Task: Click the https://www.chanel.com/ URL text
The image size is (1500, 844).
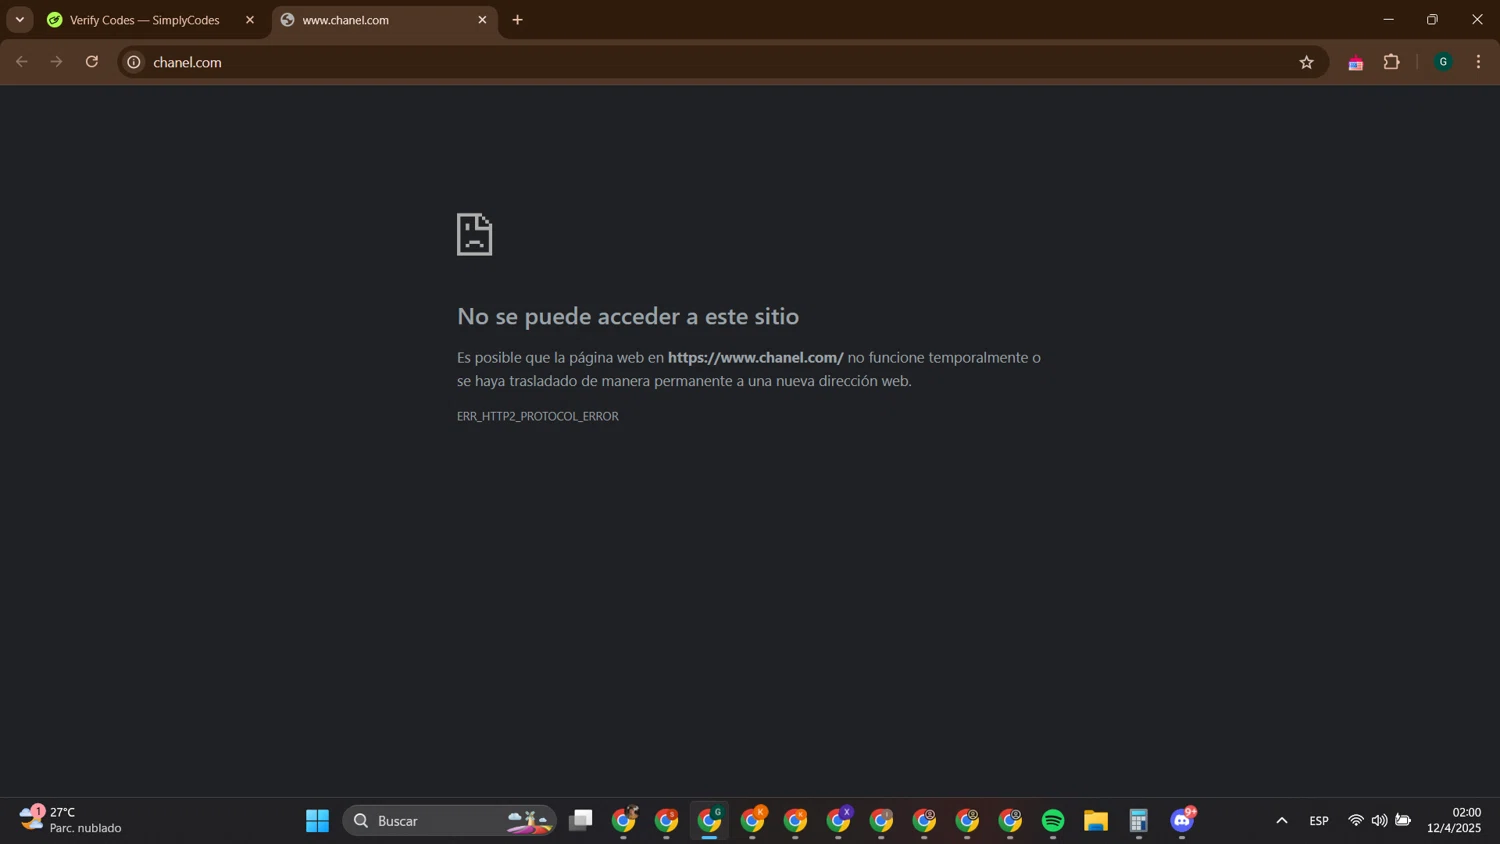Action: 755,357
